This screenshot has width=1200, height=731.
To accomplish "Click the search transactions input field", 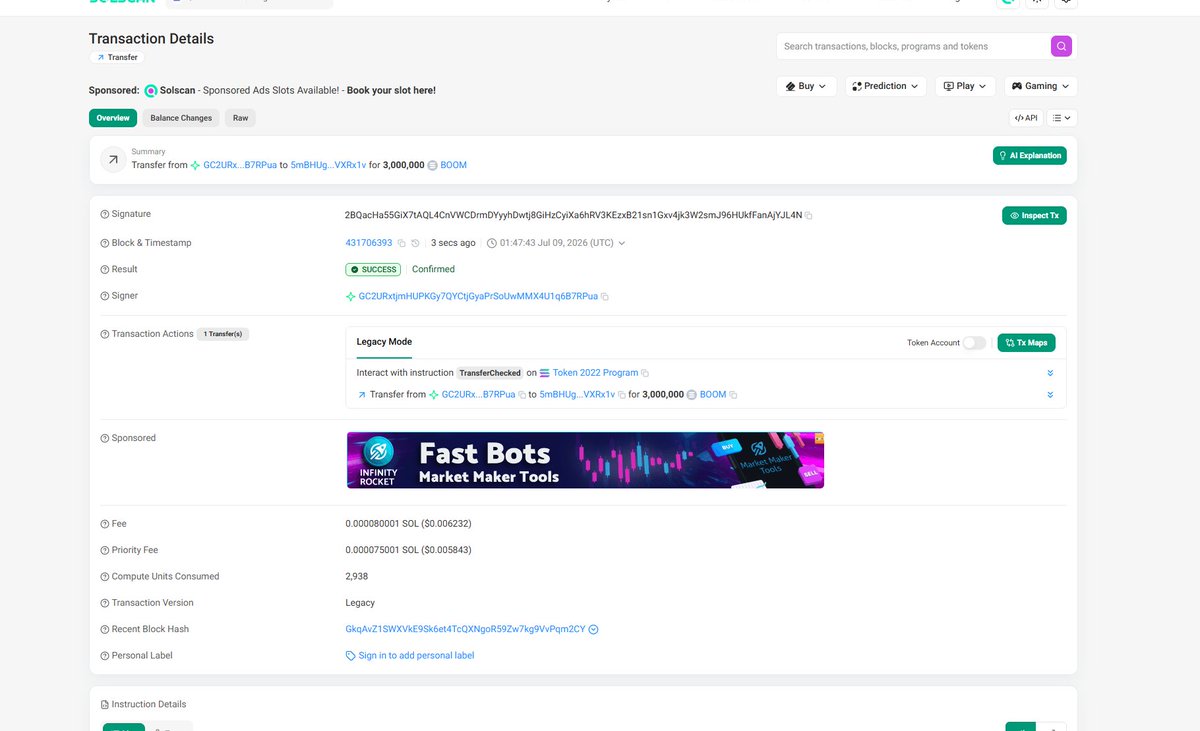I will (x=913, y=46).
